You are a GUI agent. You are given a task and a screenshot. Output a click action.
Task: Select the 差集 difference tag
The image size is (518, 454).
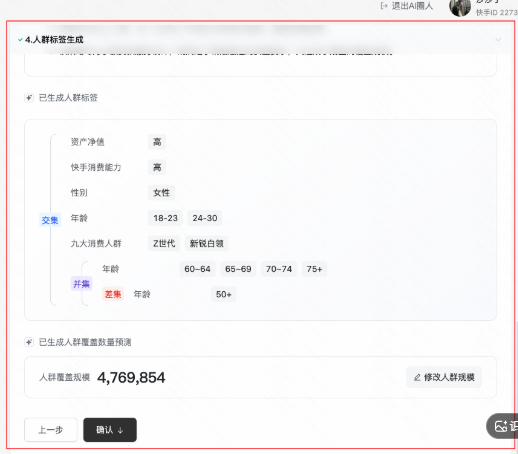(x=113, y=294)
